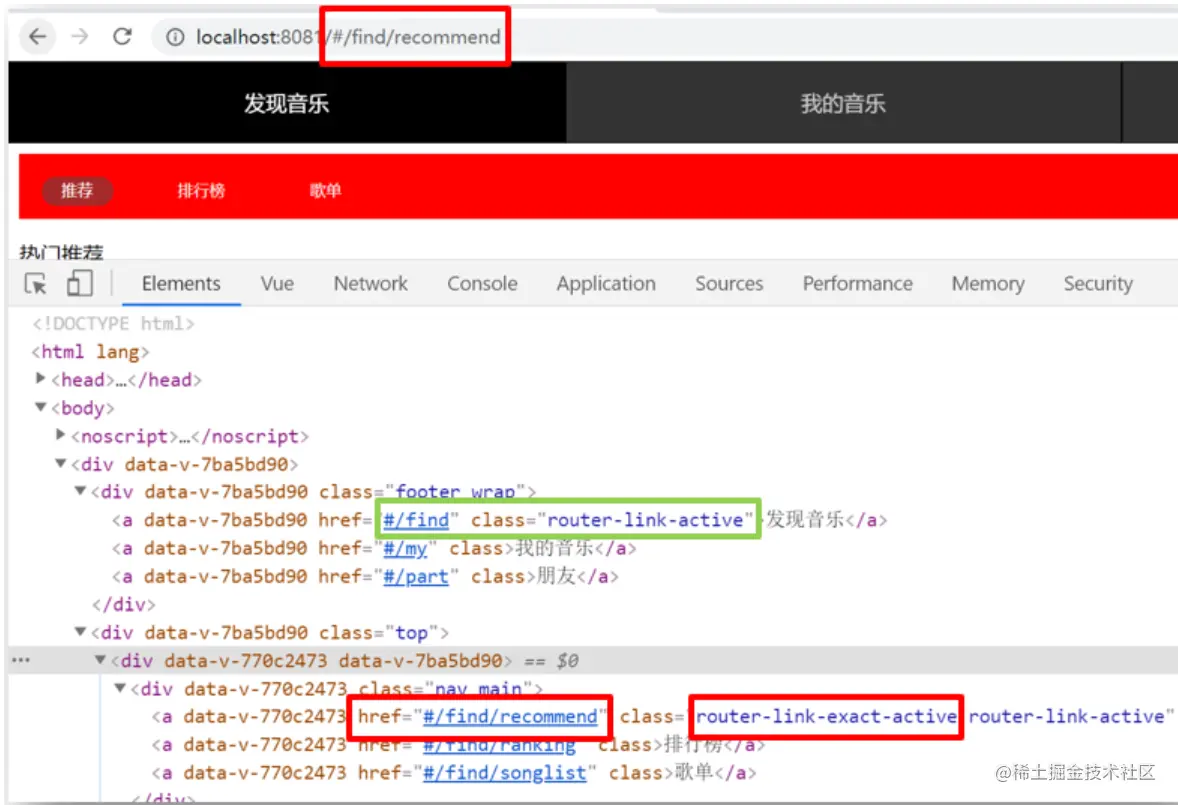Image resolution: width=1178 pixels, height=805 pixels.
Task: Follow the #/part href link in DOM
Action: 416,577
